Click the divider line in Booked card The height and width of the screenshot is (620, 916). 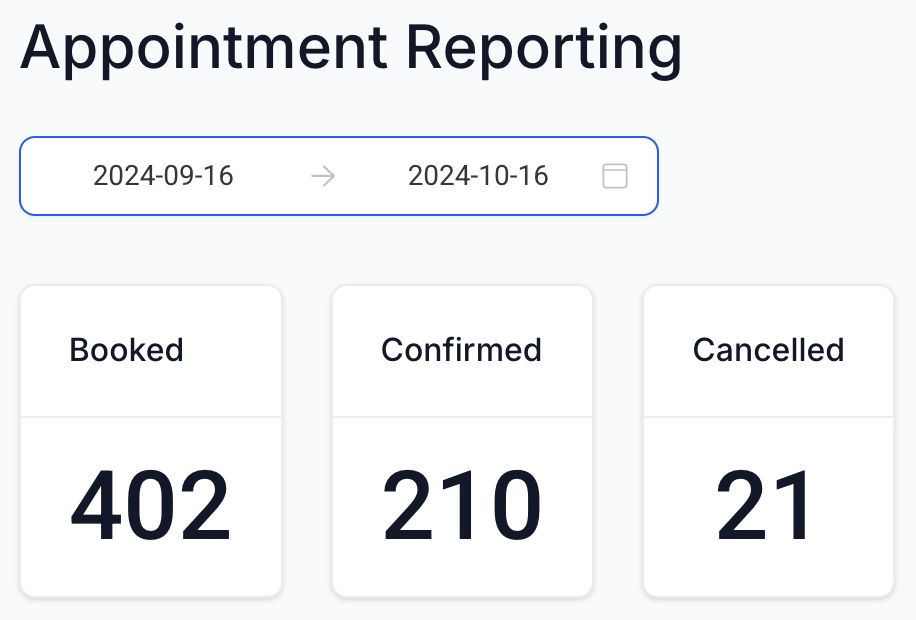150,416
